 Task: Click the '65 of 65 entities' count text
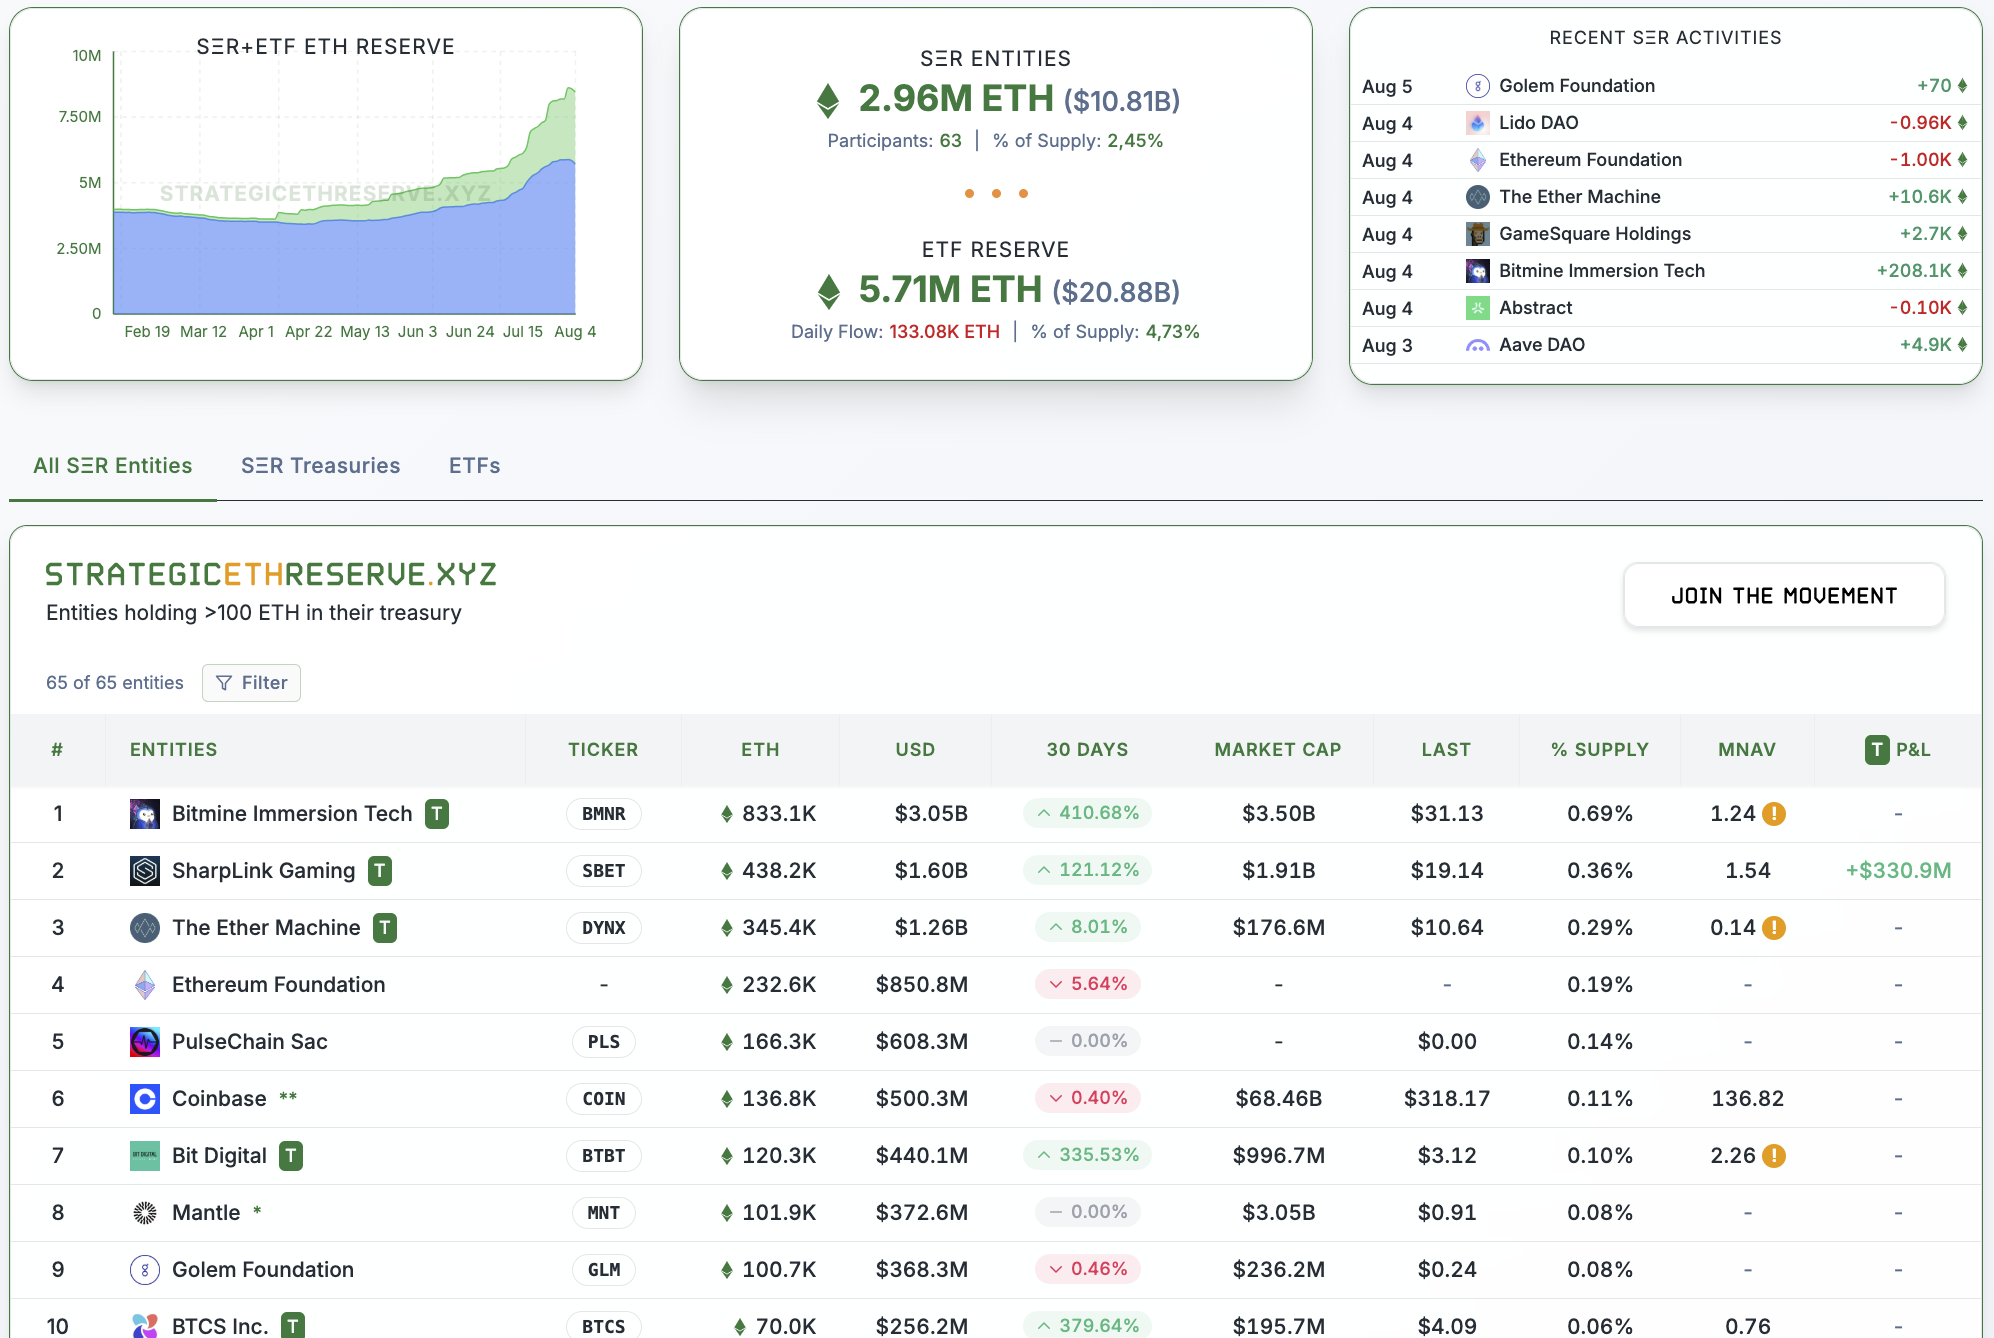click(115, 683)
